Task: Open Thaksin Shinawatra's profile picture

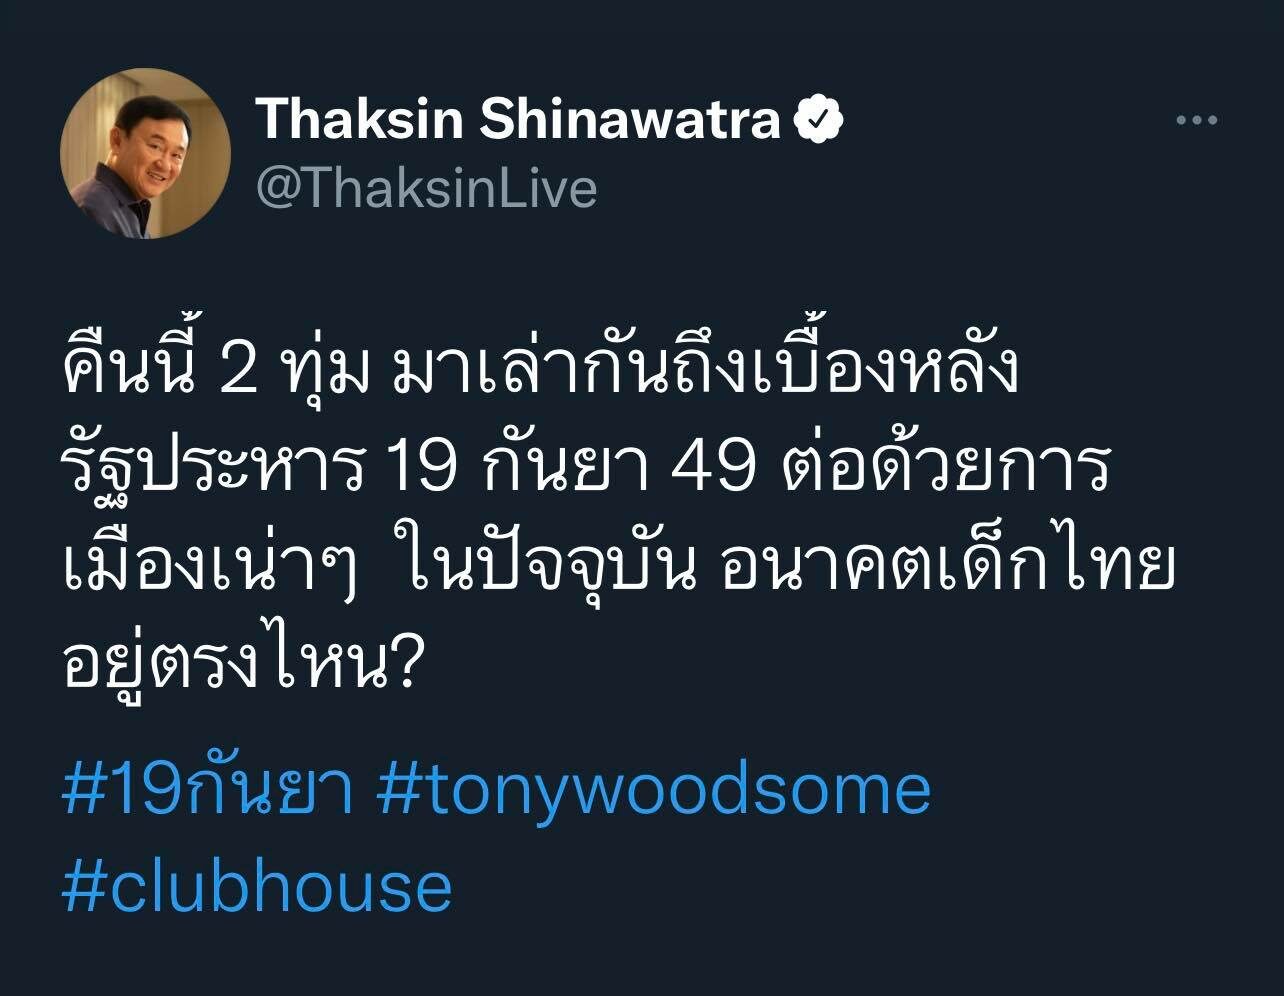Action: (x=146, y=153)
